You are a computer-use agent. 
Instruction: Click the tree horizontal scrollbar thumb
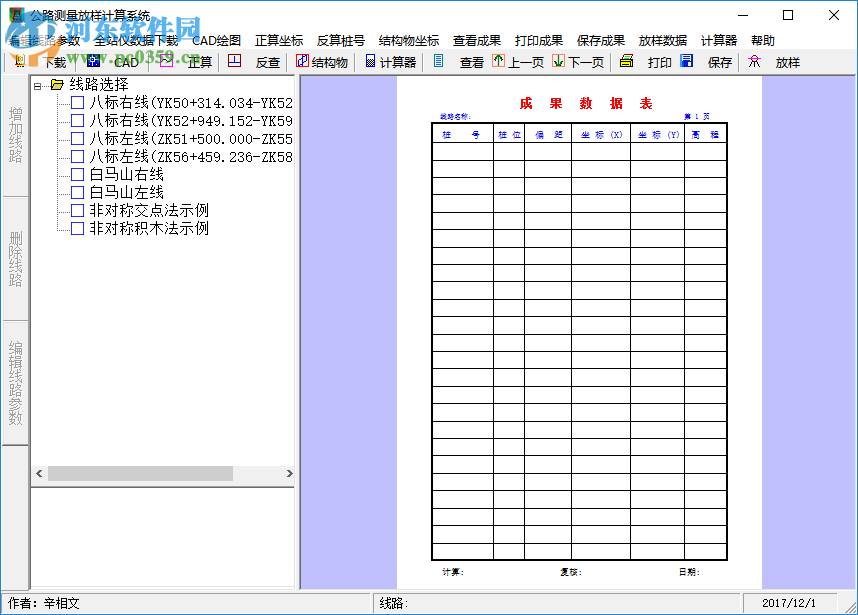pos(141,473)
